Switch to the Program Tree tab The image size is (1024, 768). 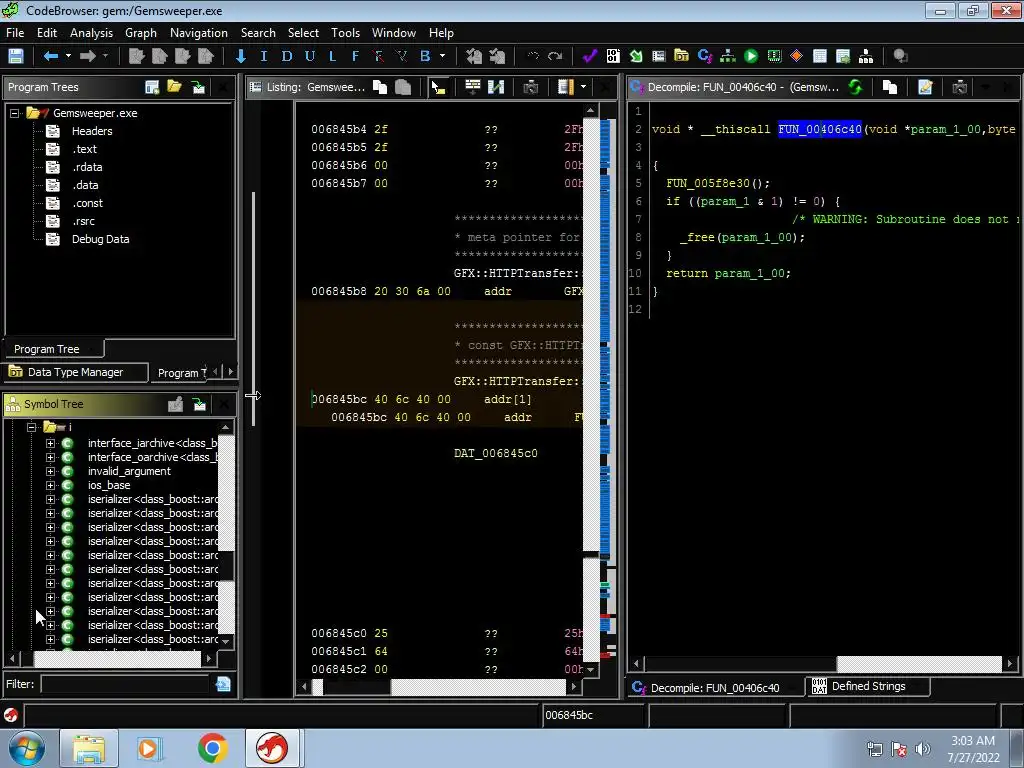coord(46,349)
